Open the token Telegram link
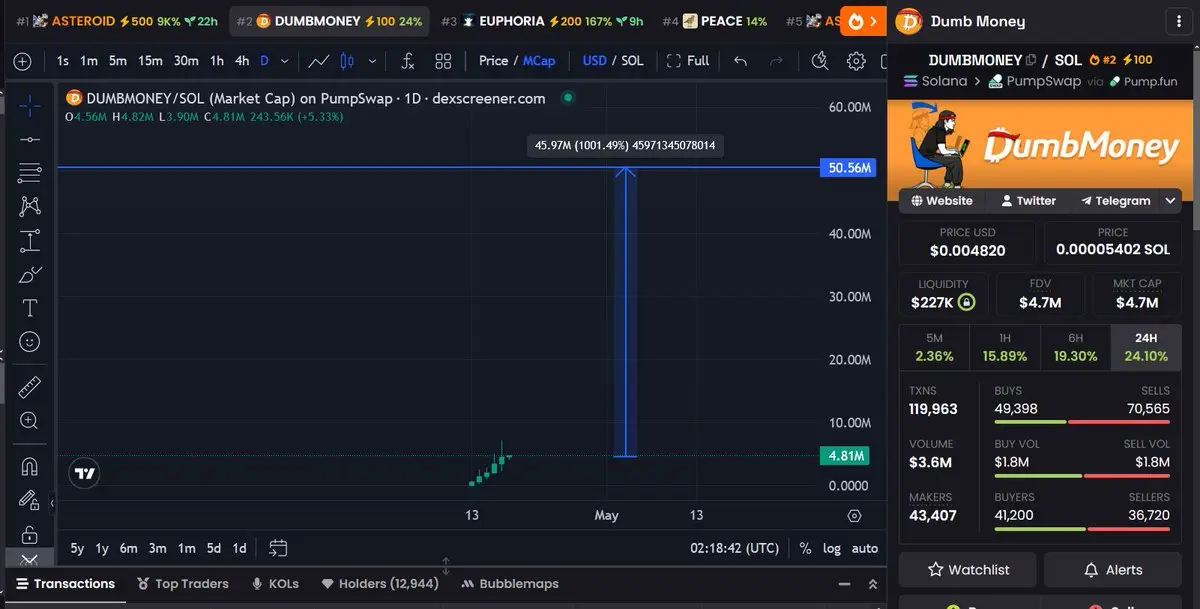 coord(1115,201)
